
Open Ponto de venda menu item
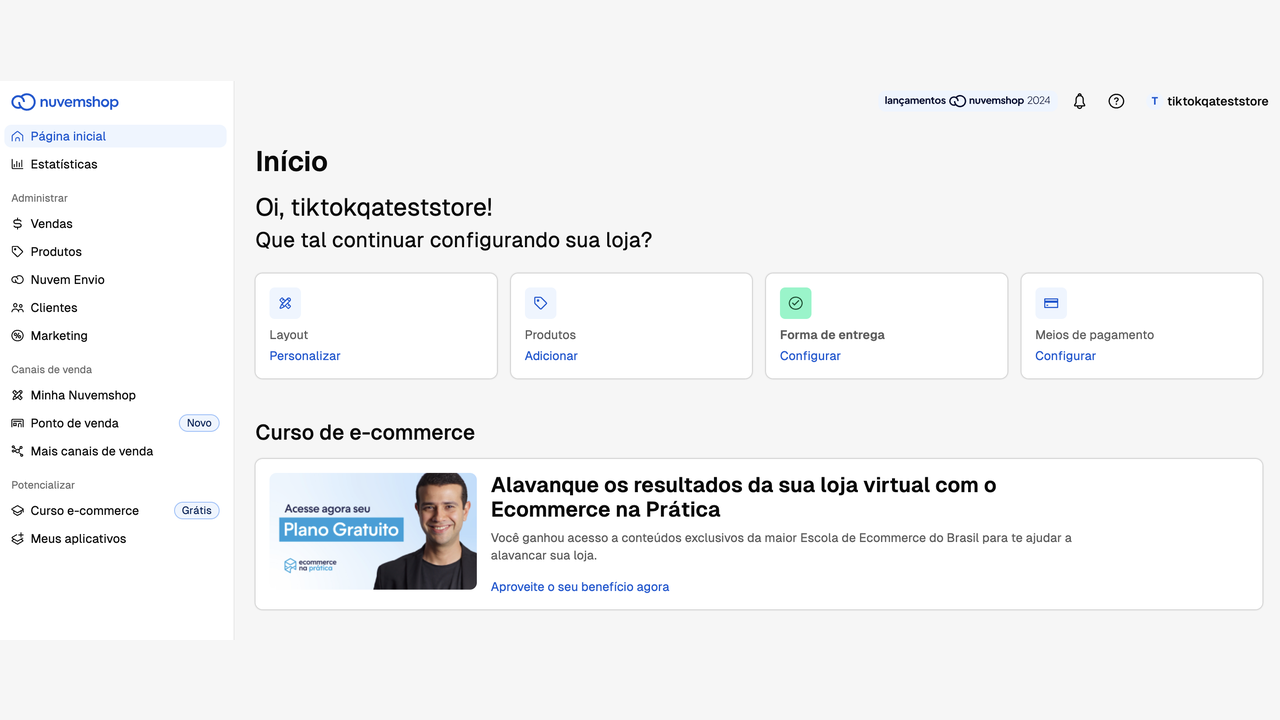74,423
